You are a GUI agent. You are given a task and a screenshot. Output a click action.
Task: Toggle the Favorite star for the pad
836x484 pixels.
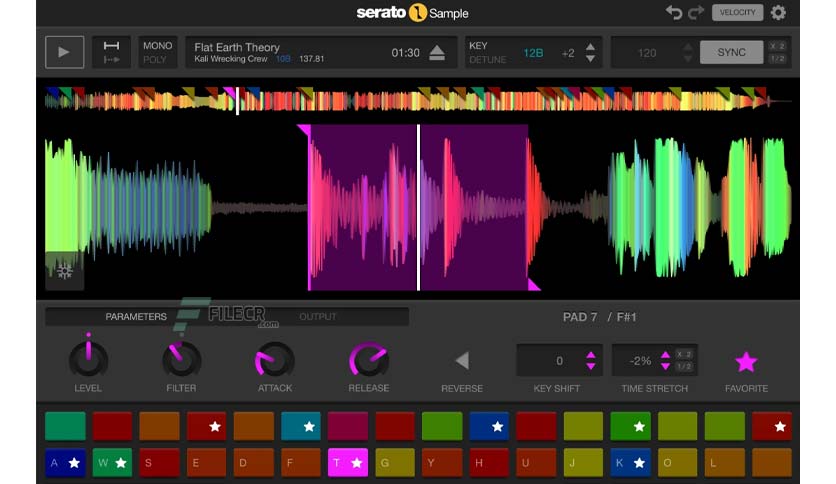pos(746,362)
